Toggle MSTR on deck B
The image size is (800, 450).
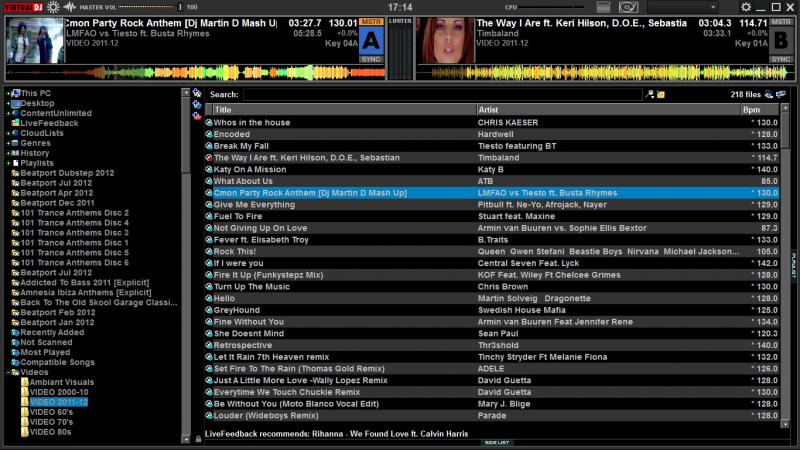click(x=781, y=22)
